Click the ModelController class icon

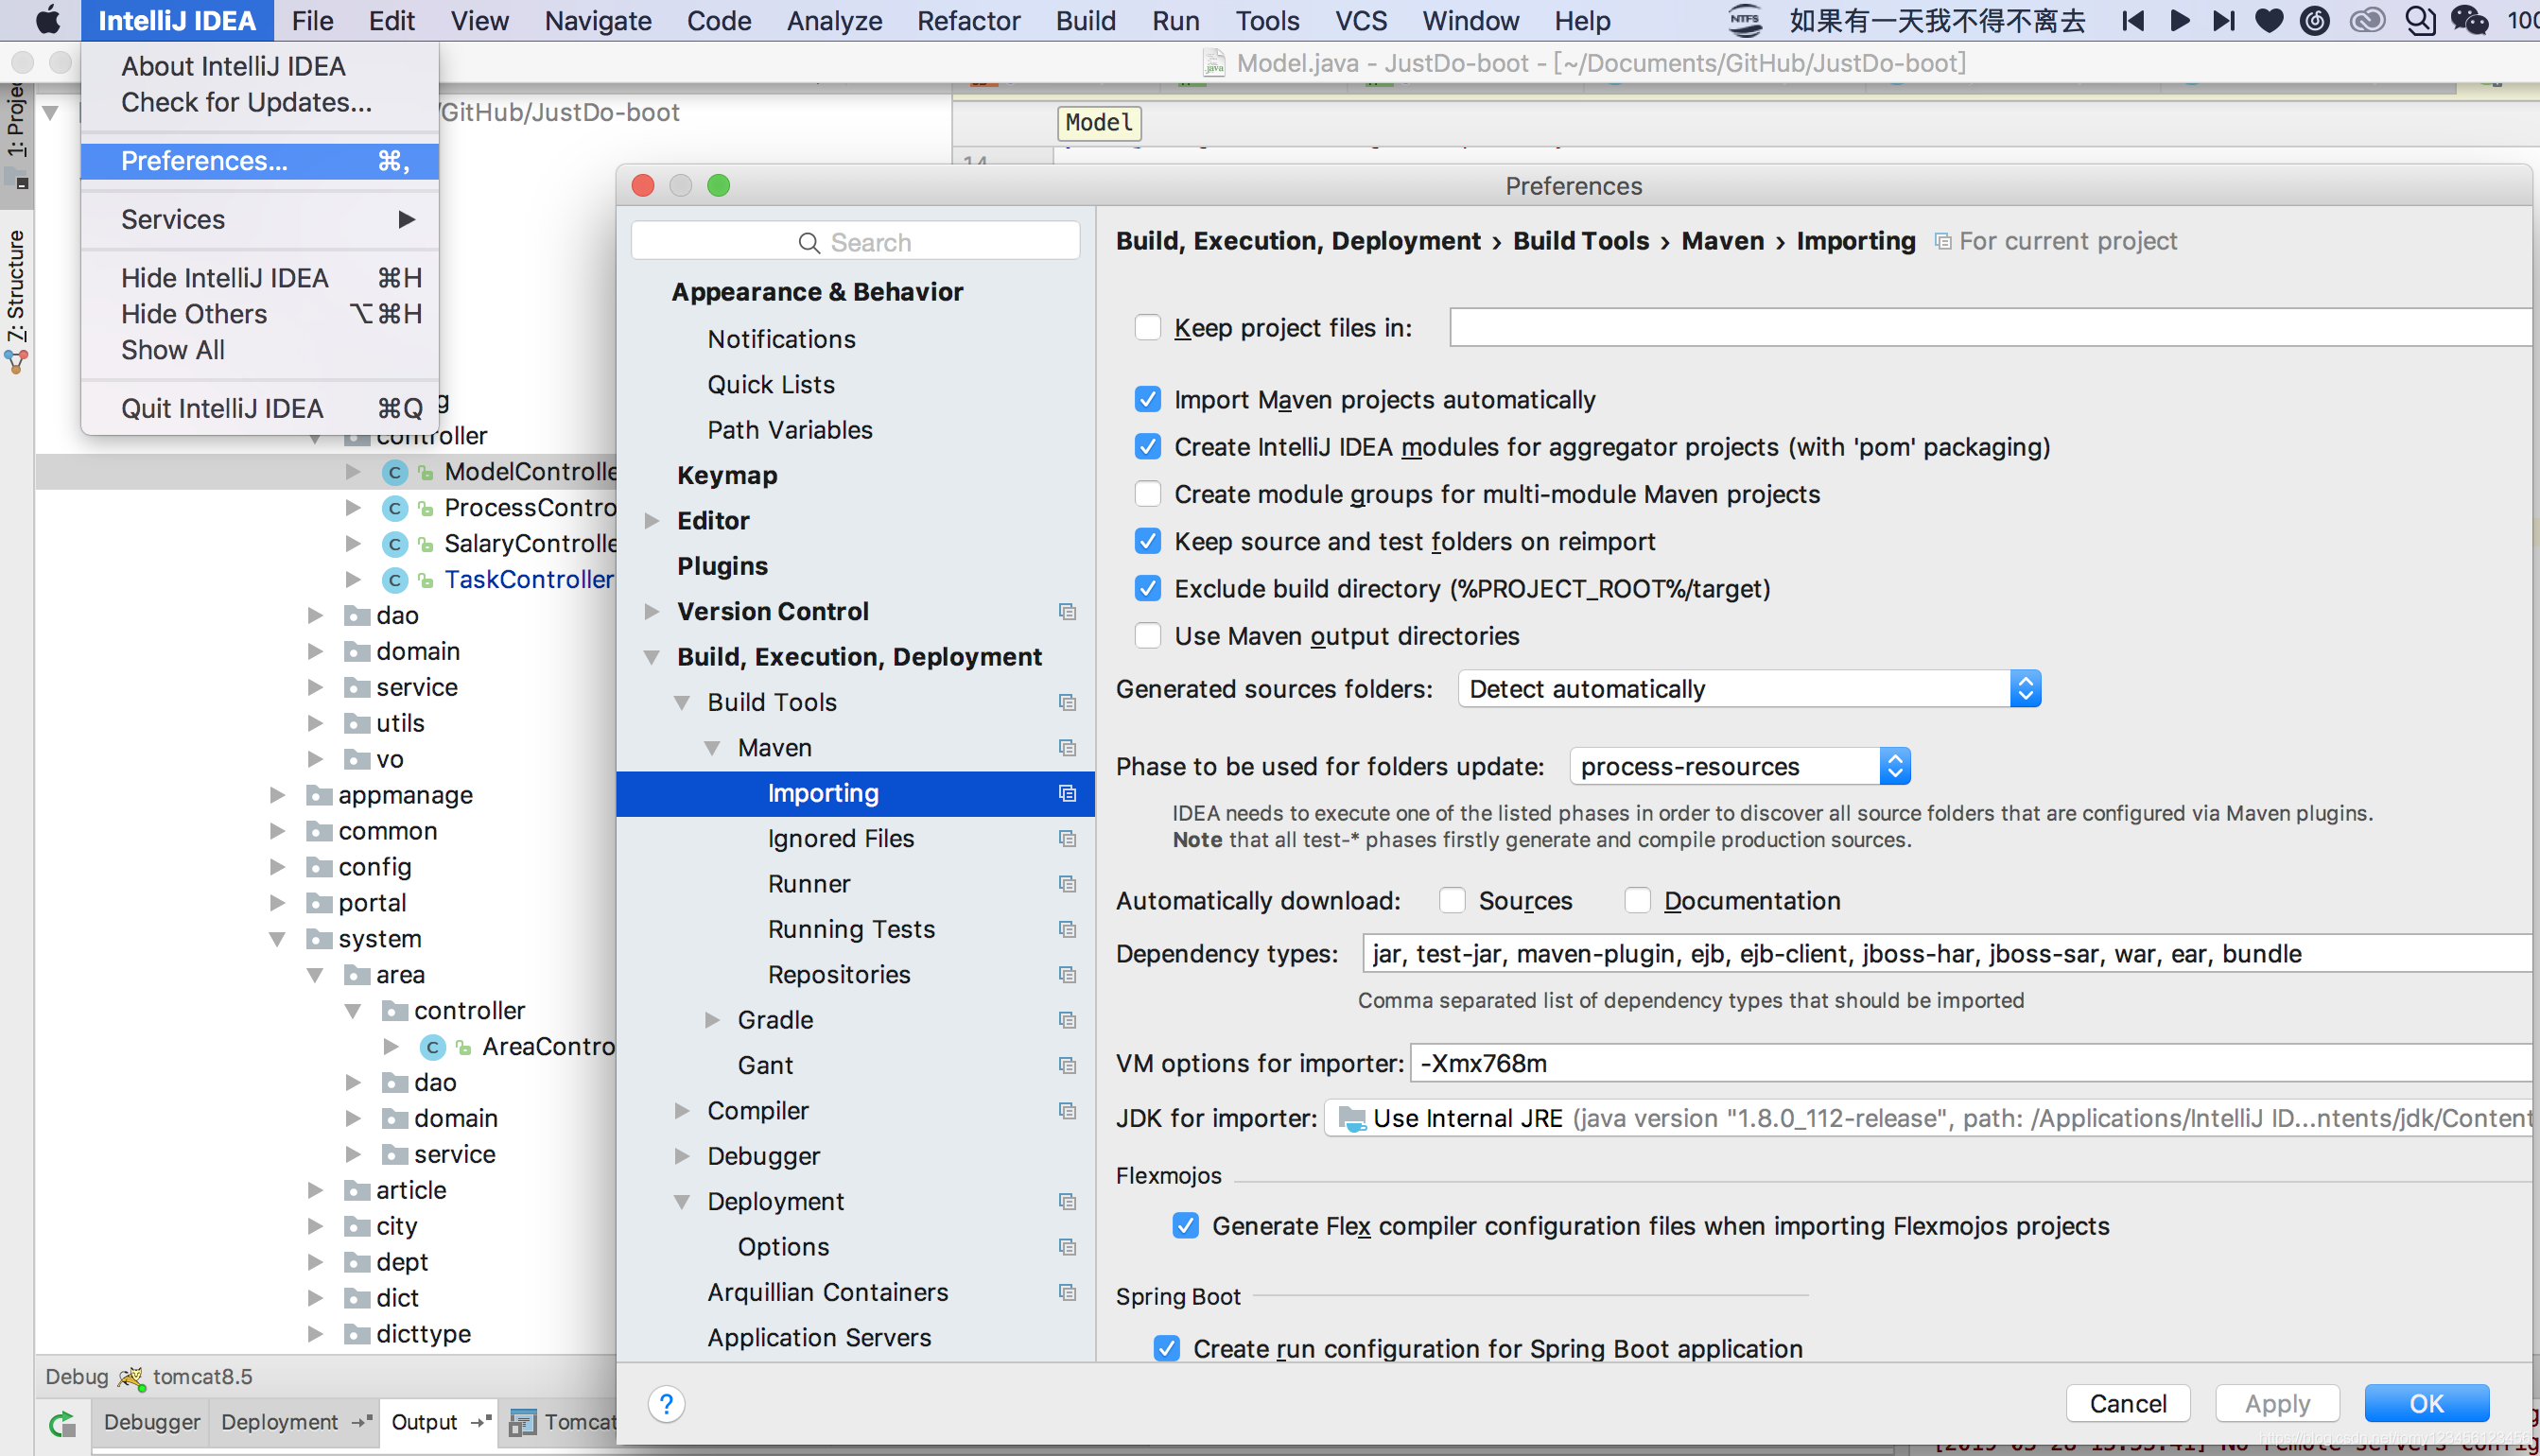[x=395, y=472]
